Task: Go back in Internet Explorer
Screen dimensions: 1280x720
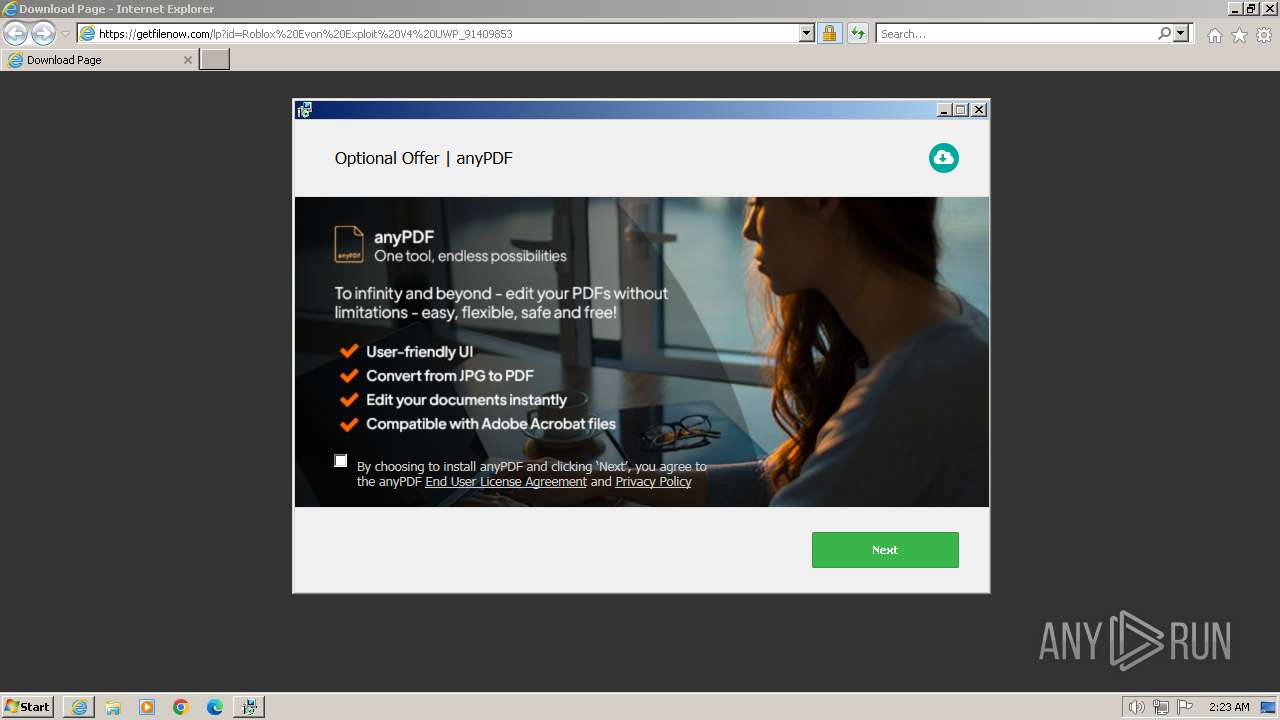Action: [15, 33]
